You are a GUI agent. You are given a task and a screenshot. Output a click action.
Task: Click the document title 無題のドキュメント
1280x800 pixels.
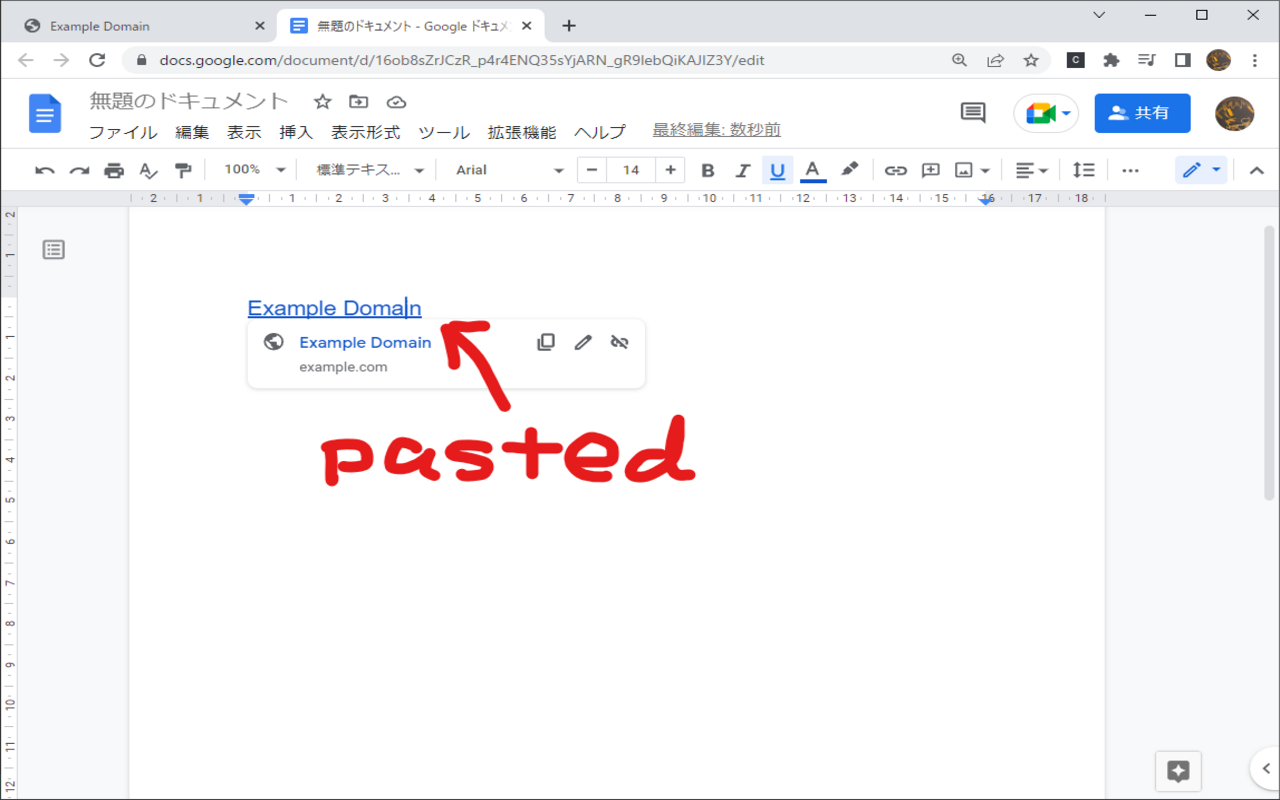click(189, 101)
